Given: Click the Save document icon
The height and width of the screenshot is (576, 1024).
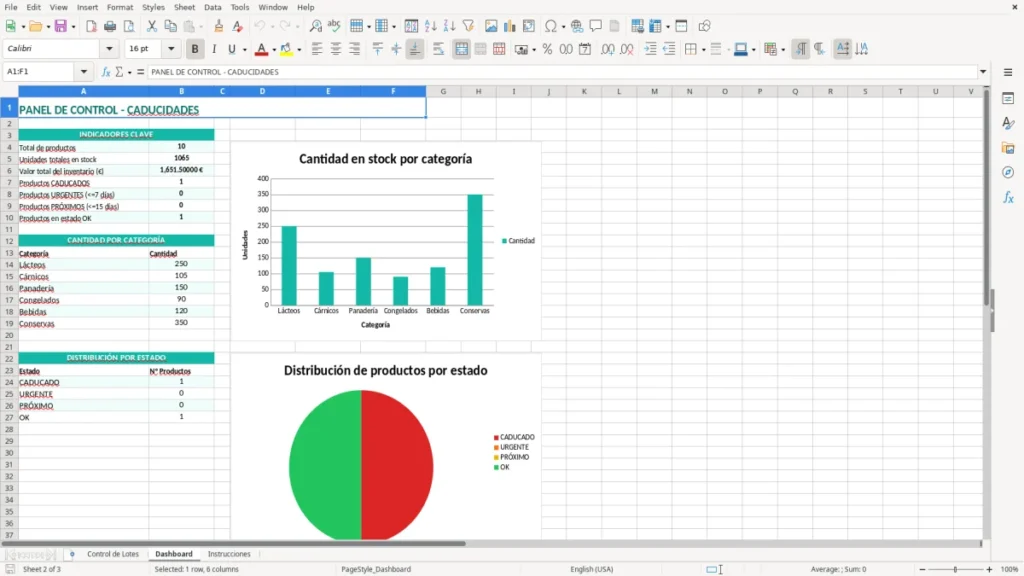Looking at the screenshot, I should tap(61, 26).
